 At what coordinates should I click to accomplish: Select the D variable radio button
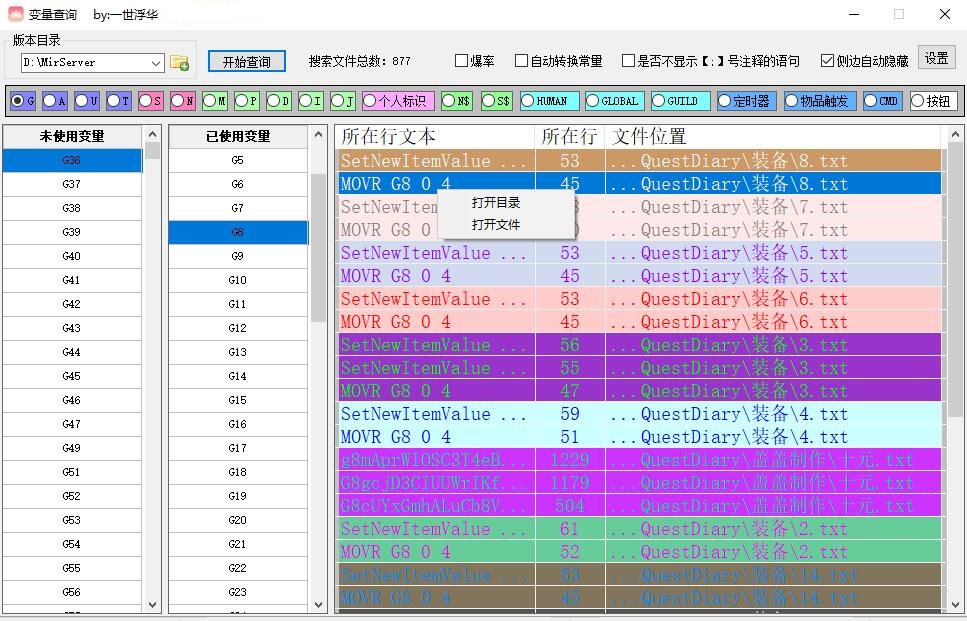click(x=279, y=101)
